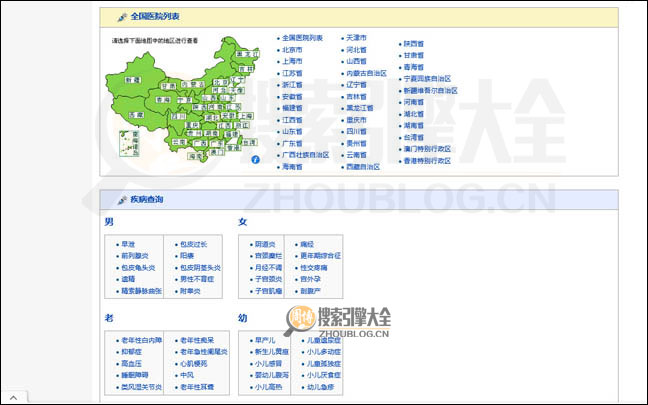The height and width of the screenshot is (405, 648).
Task: Select the 安徽省 link
Action: pos(292,97)
